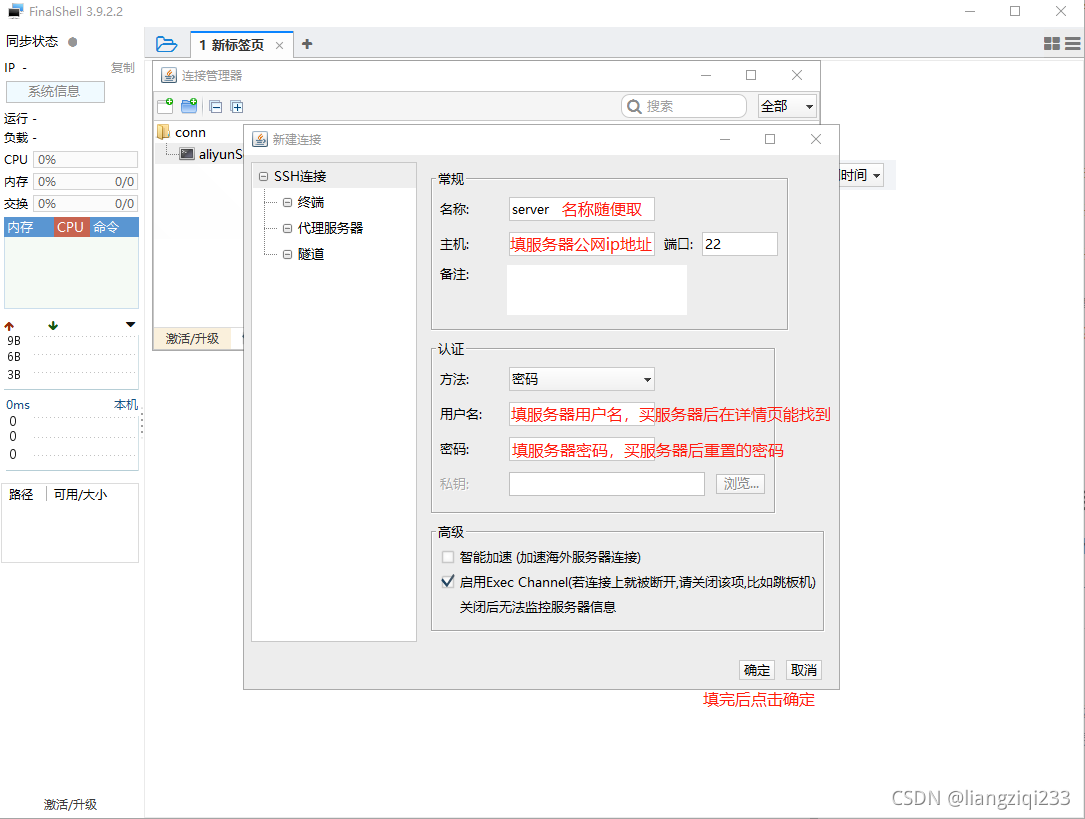
Task: Expand all icon in connection manager toolbar
Action: (x=237, y=107)
